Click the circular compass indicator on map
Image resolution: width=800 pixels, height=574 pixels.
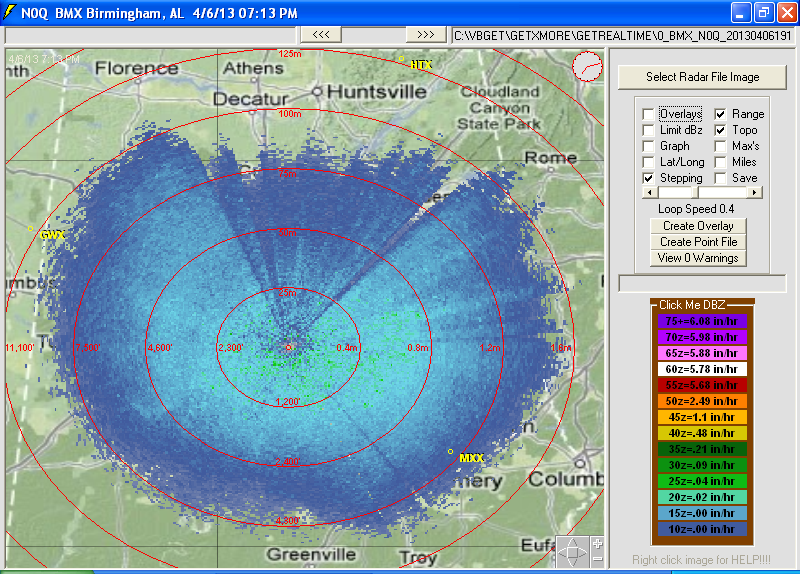[x=587, y=67]
